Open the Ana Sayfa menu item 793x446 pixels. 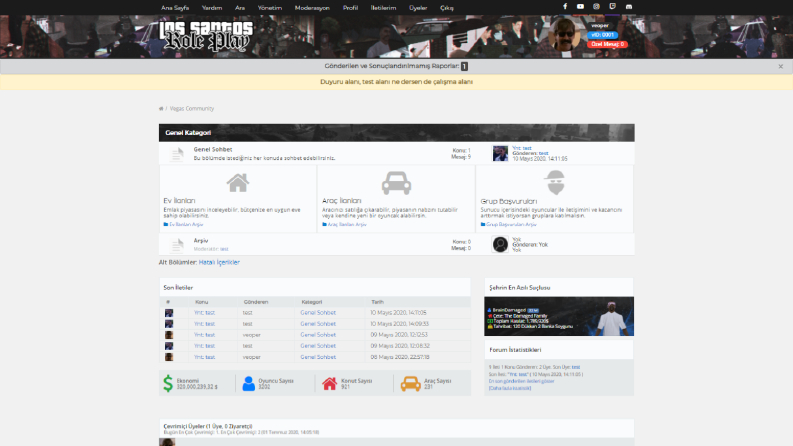175,8
